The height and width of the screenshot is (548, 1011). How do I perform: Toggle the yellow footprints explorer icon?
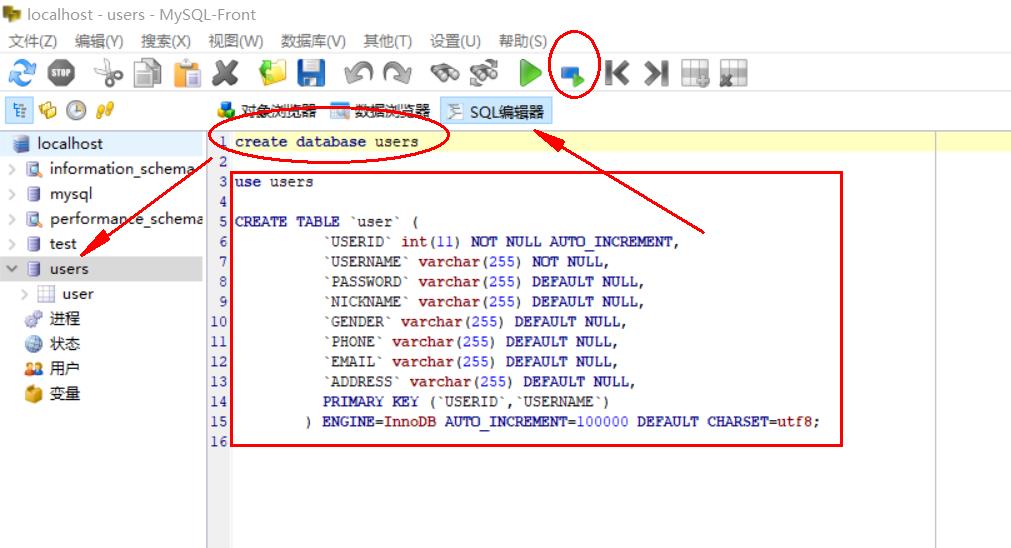click(104, 110)
